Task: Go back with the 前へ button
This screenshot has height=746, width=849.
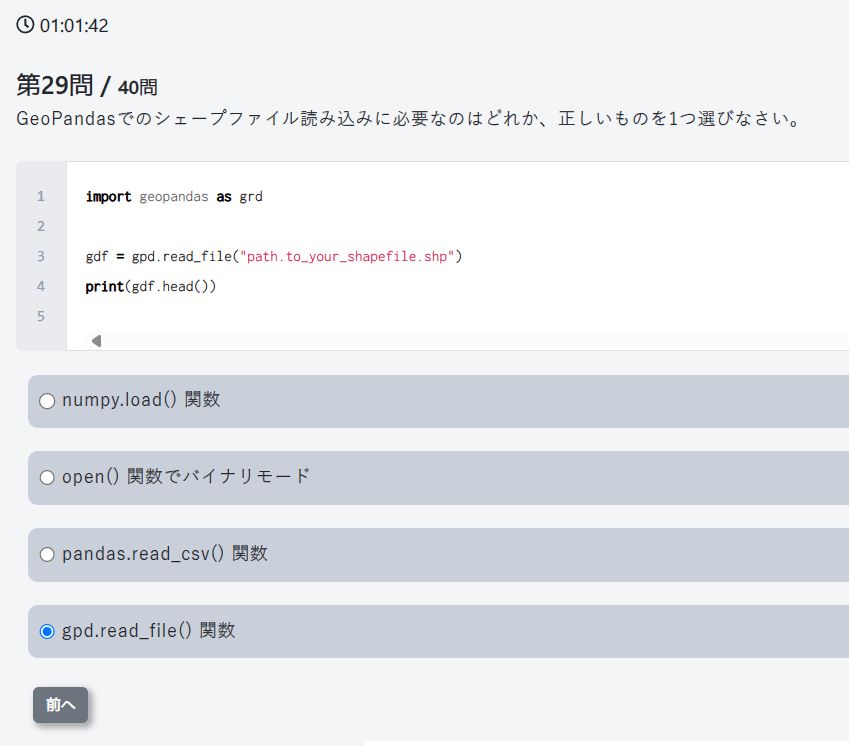Action: (60, 705)
